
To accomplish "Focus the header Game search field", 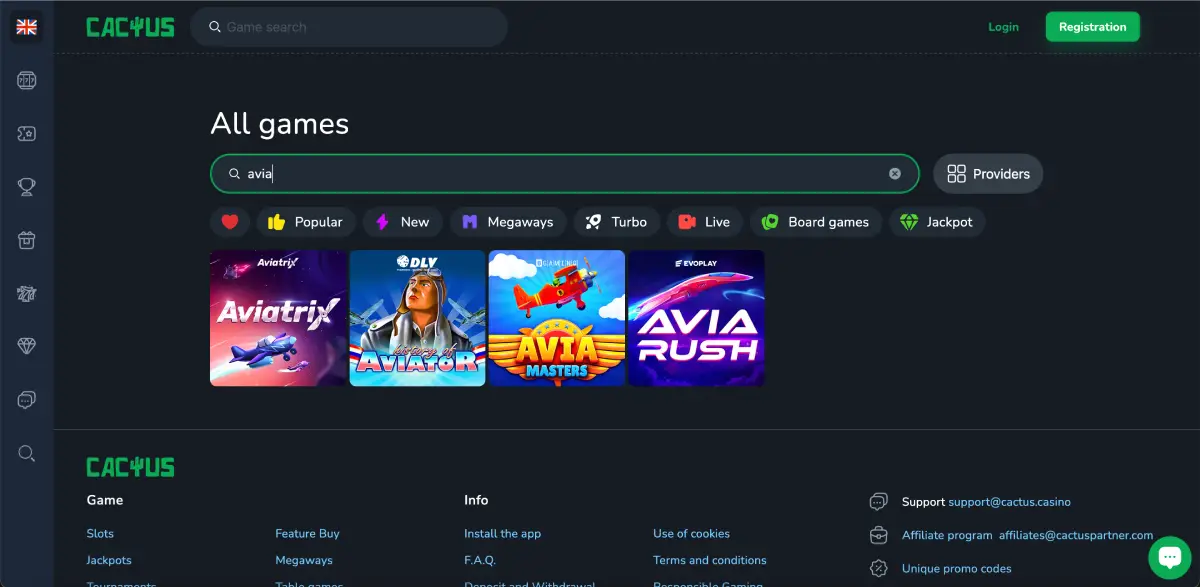I will pyautogui.click(x=349, y=27).
